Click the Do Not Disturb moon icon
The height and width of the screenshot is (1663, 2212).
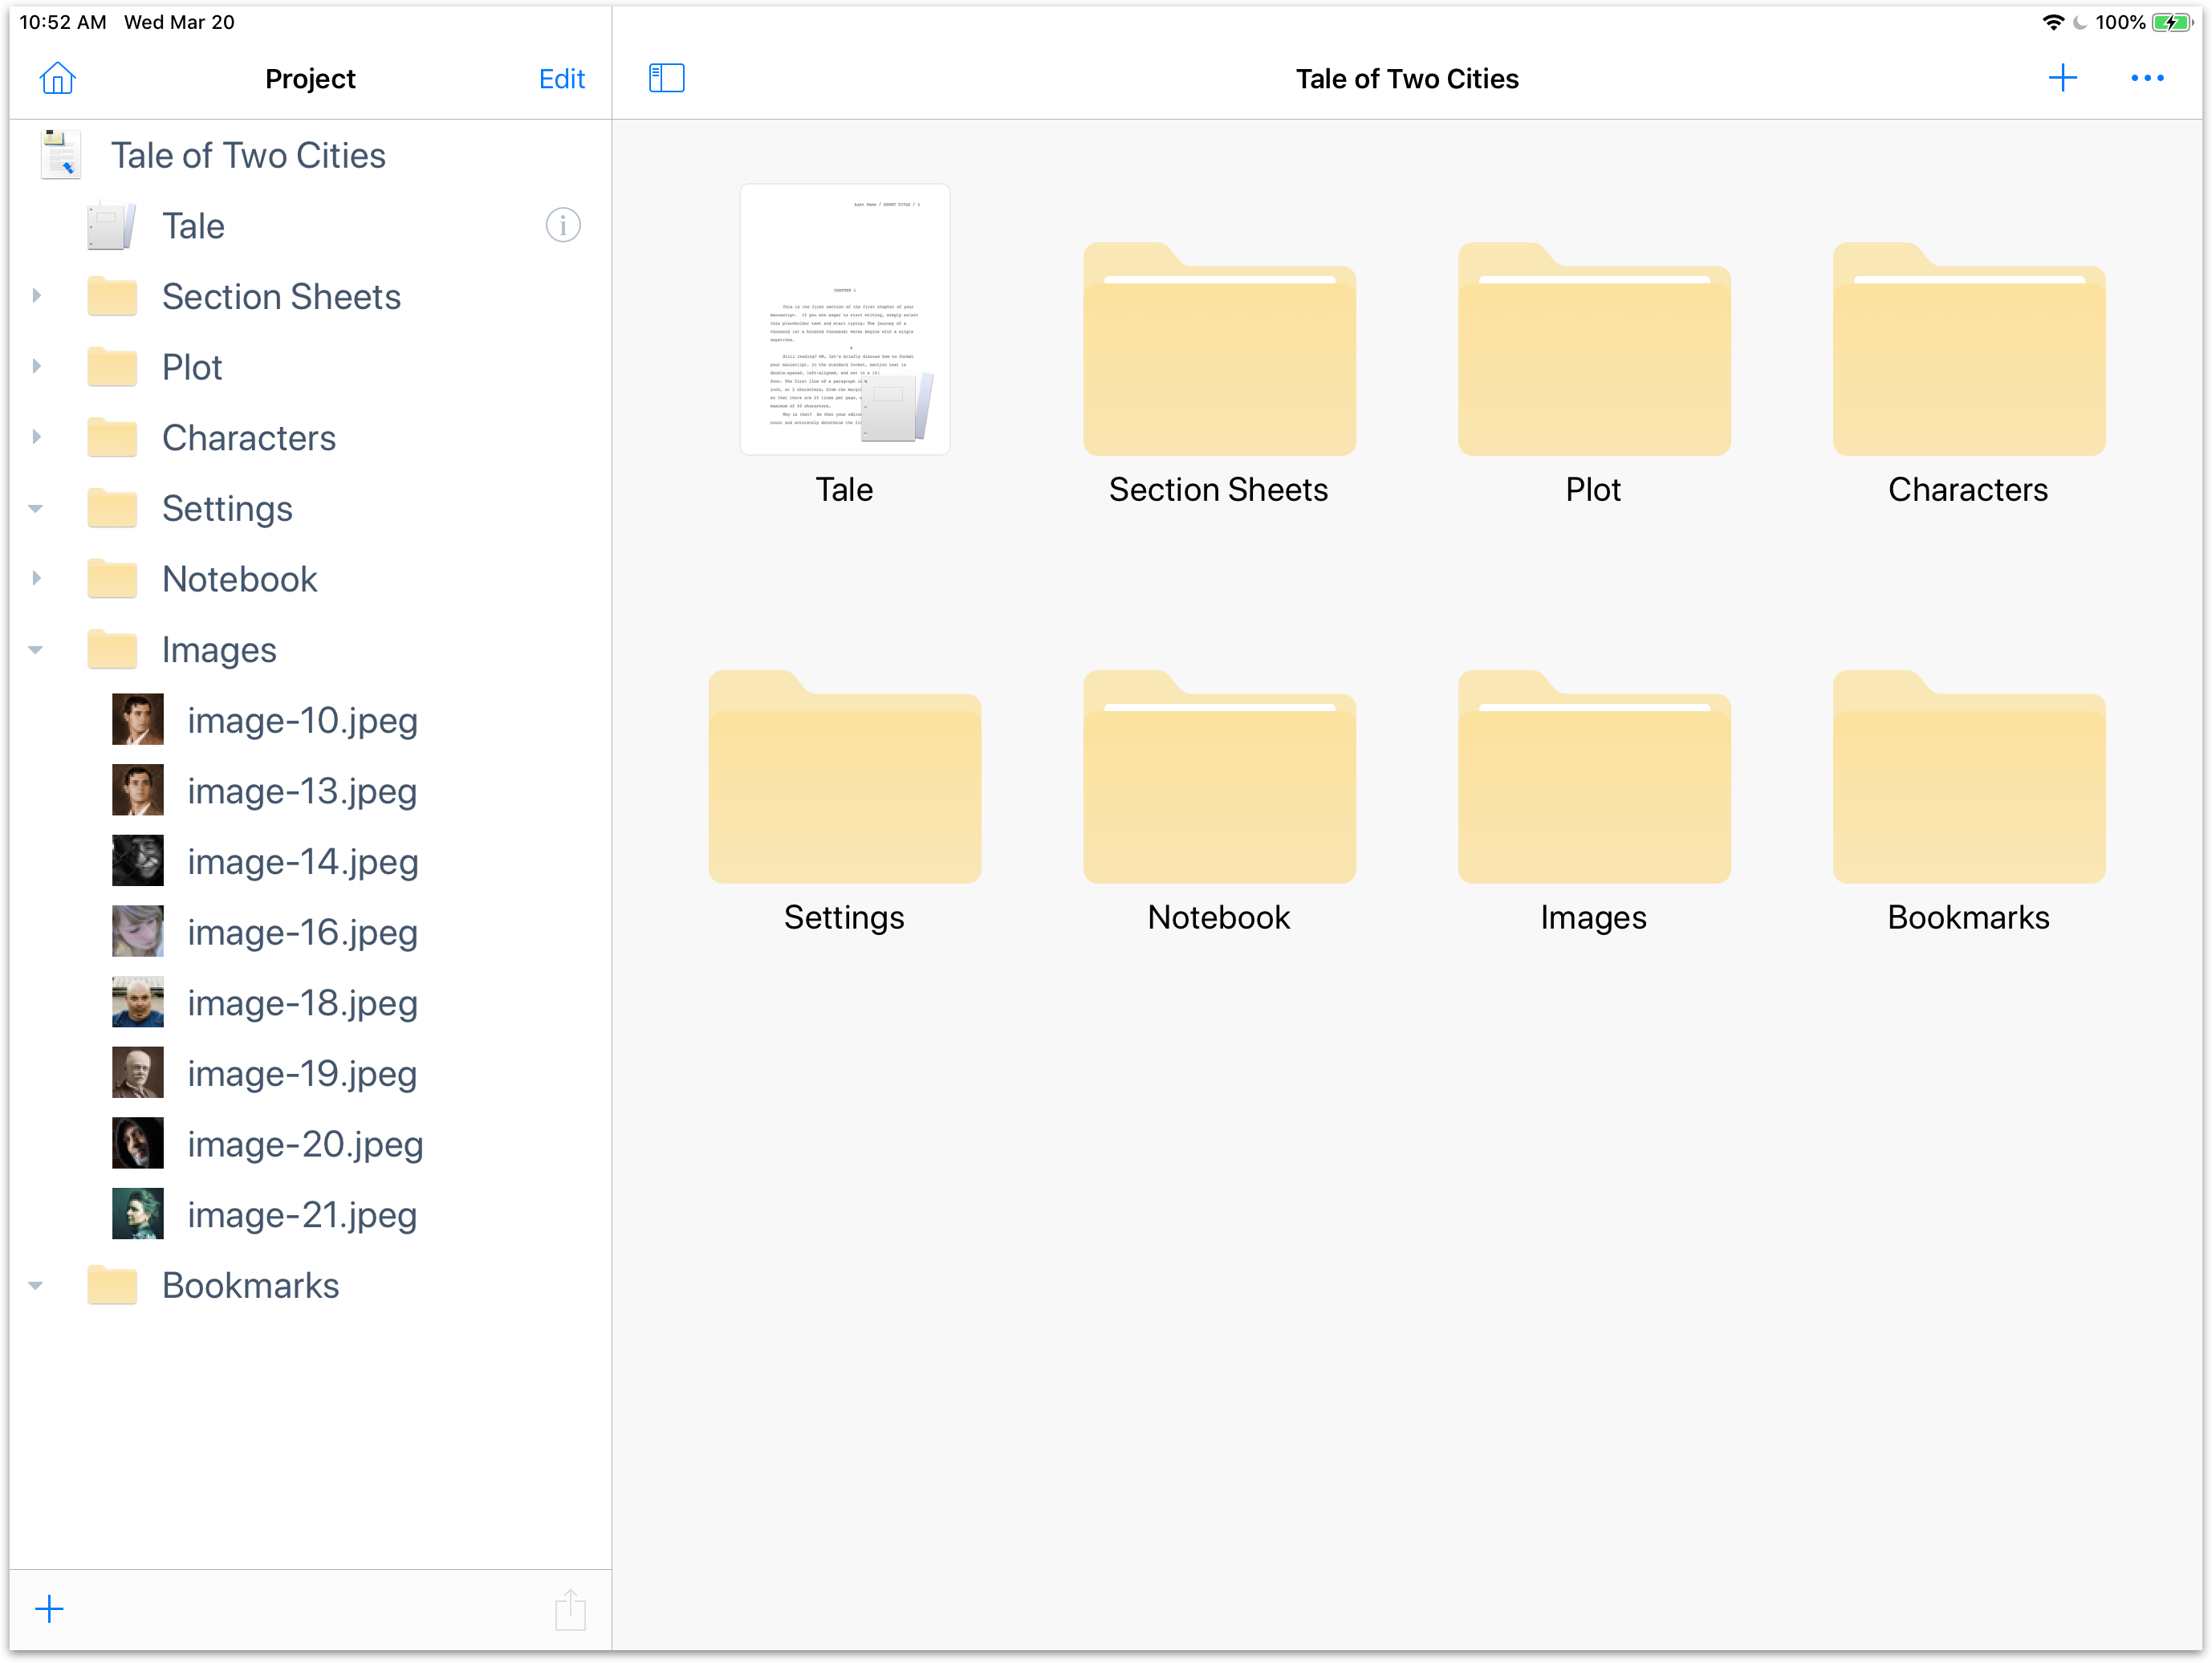click(x=2079, y=22)
